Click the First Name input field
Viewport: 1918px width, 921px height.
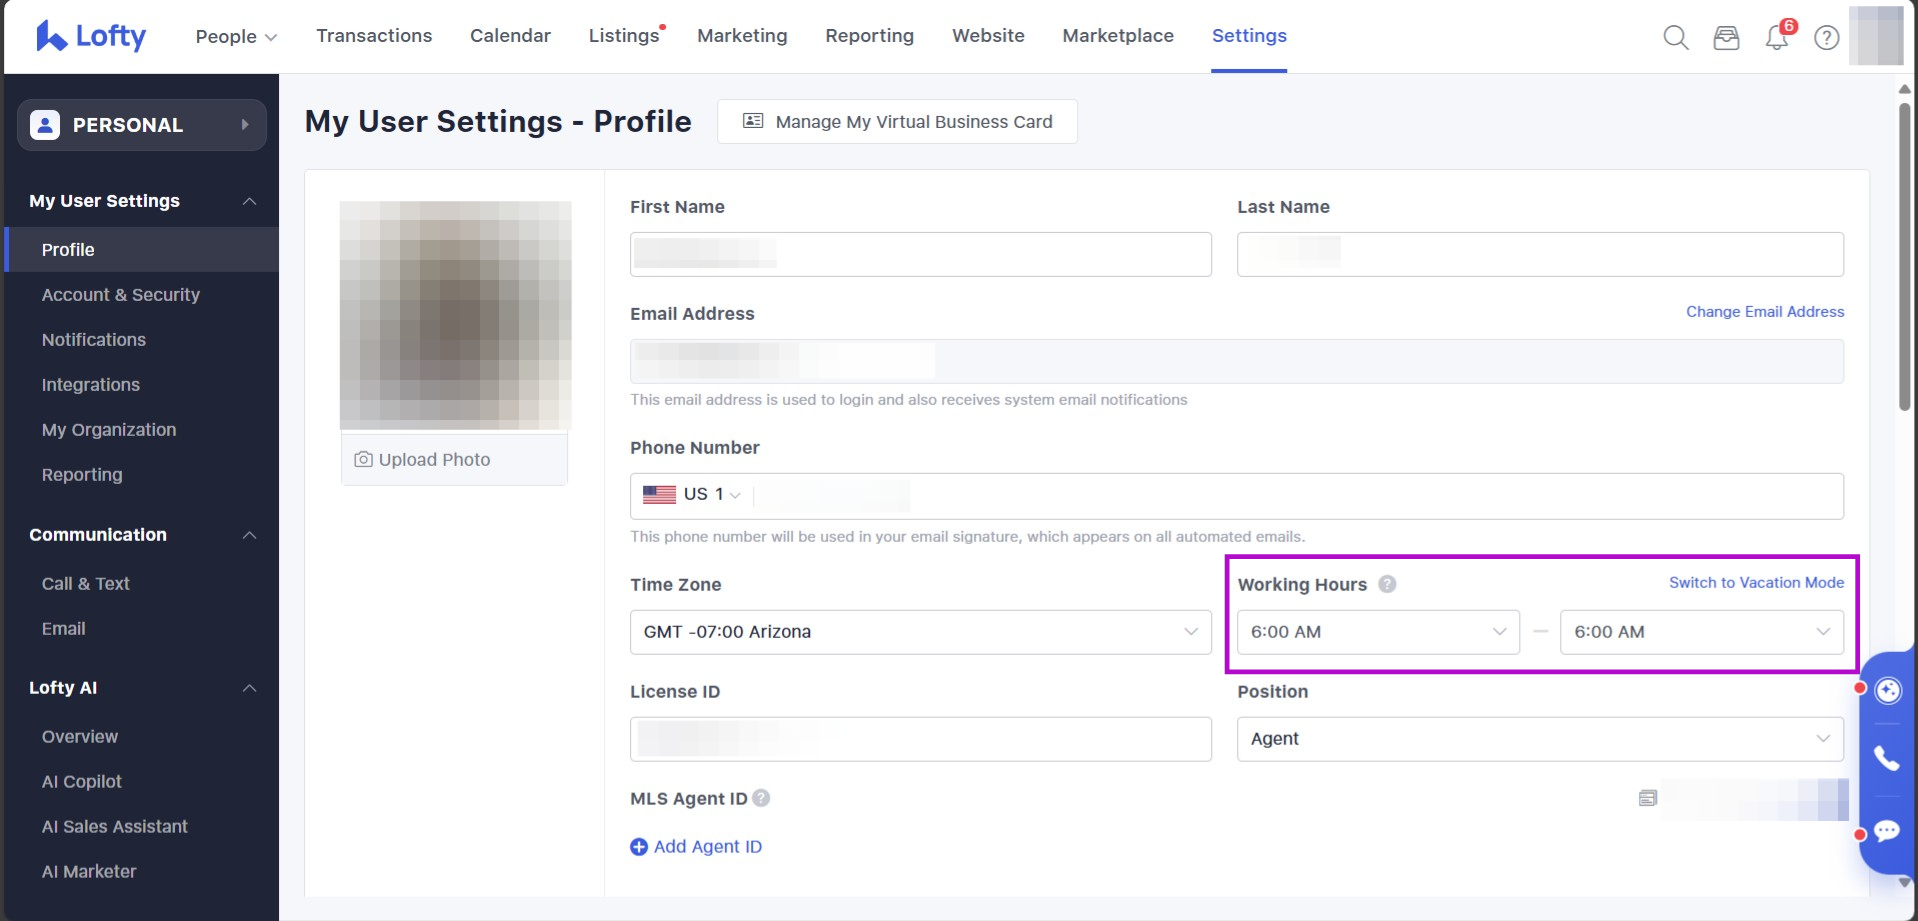pos(920,255)
